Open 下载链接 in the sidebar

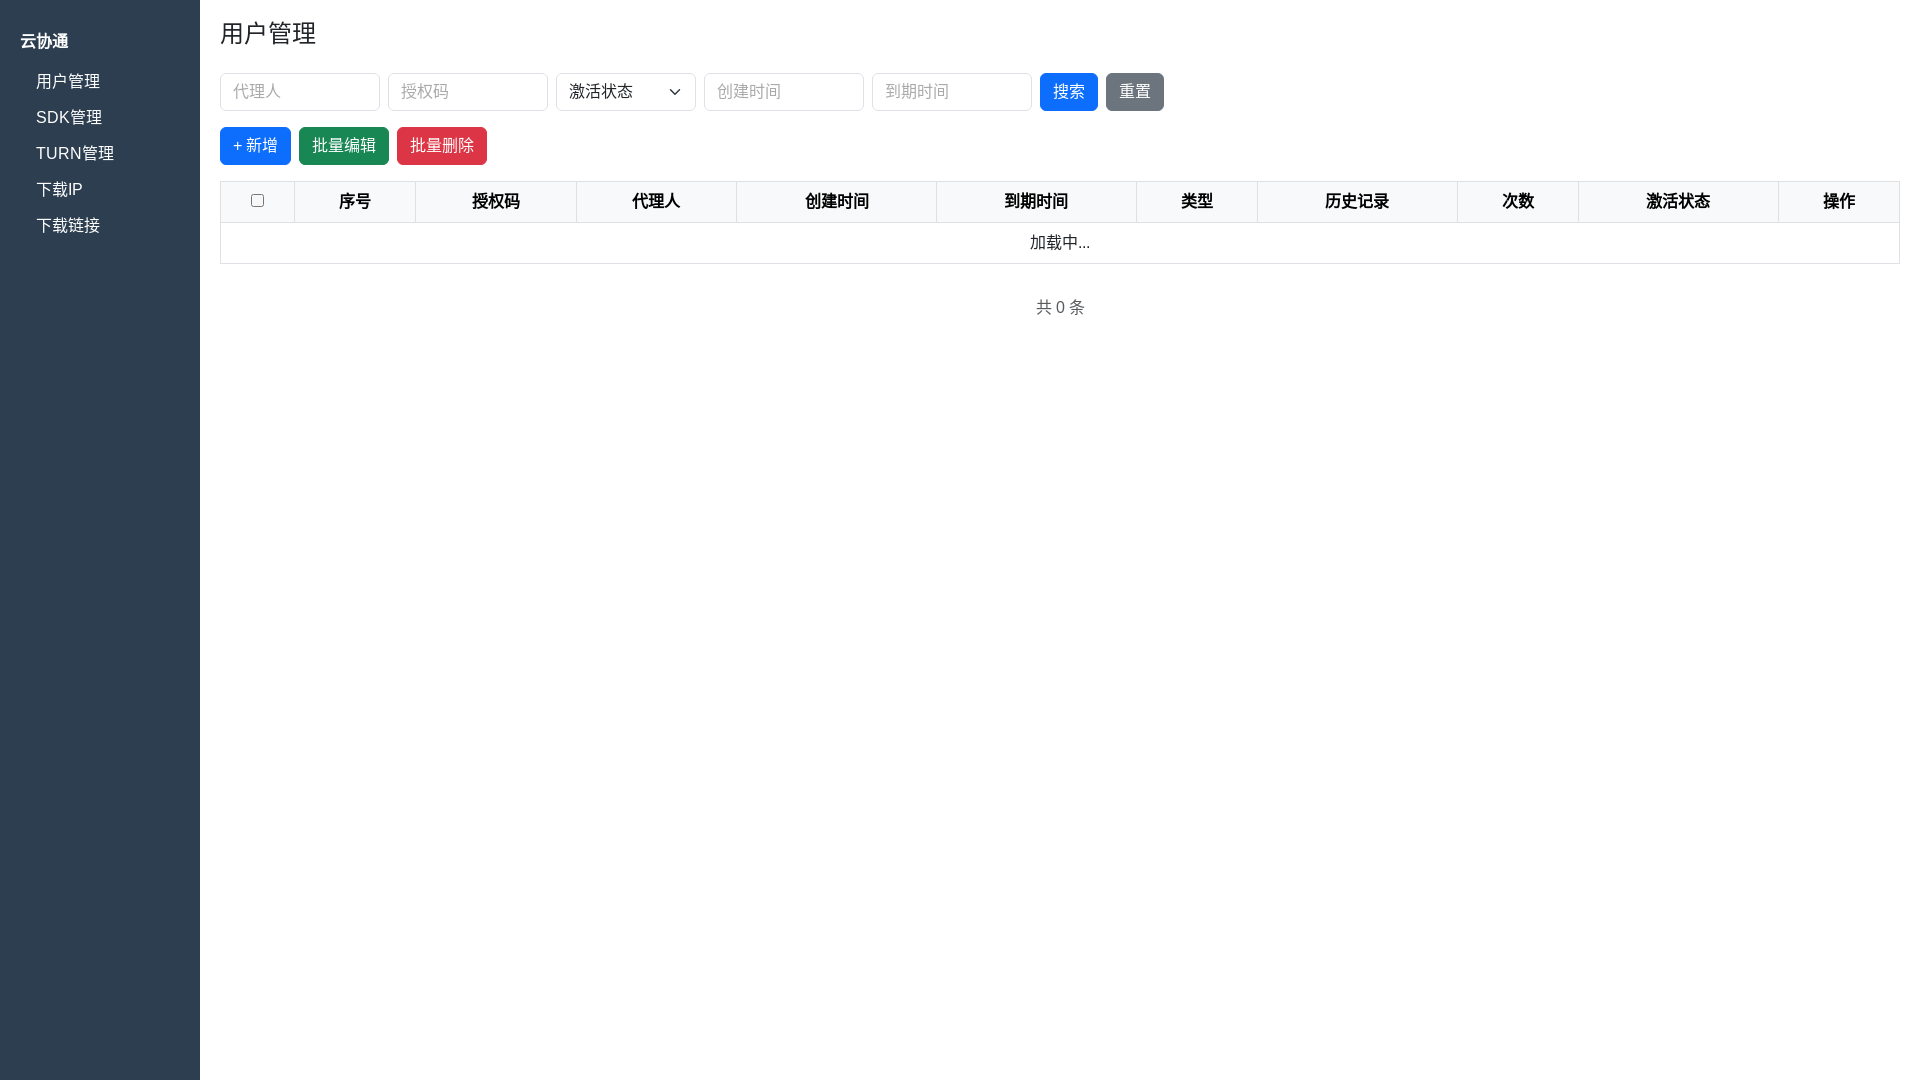tap(68, 226)
